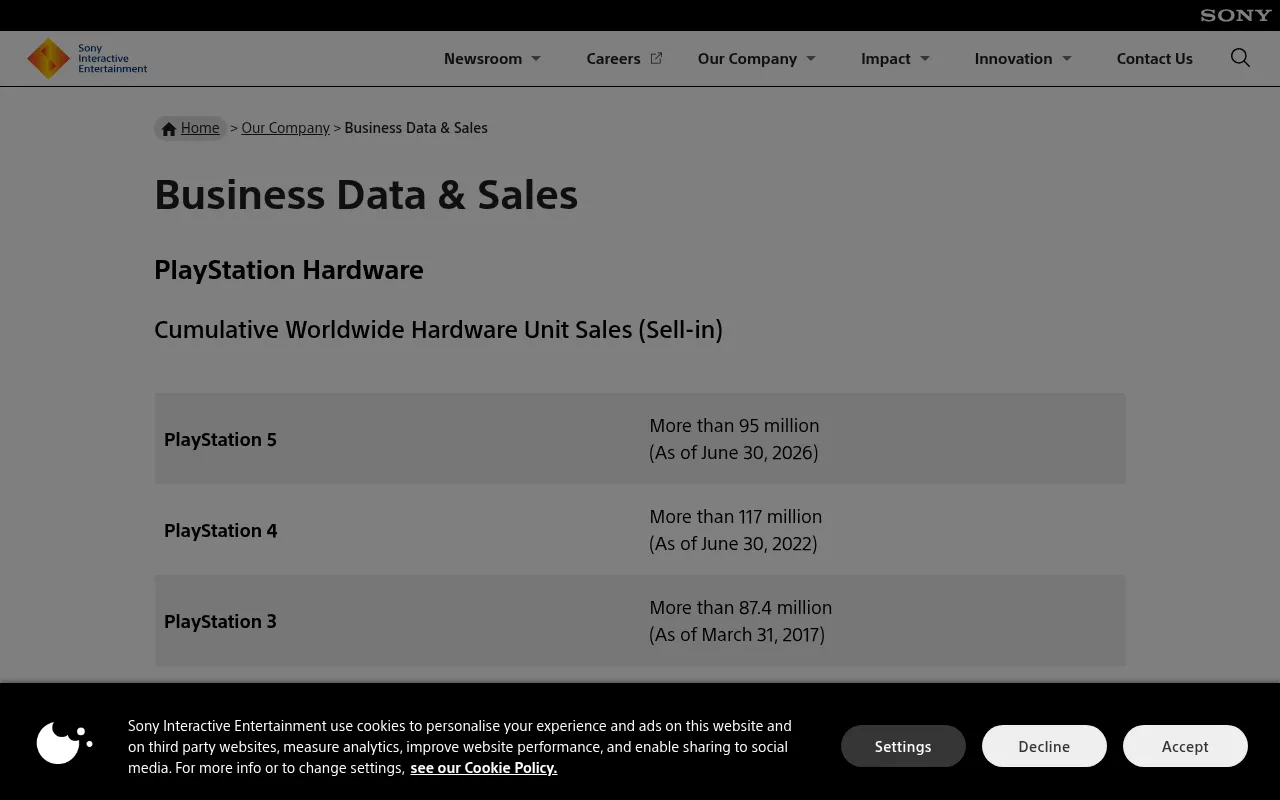Decline cookies
1280x800 pixels.
coord(1044,746)
